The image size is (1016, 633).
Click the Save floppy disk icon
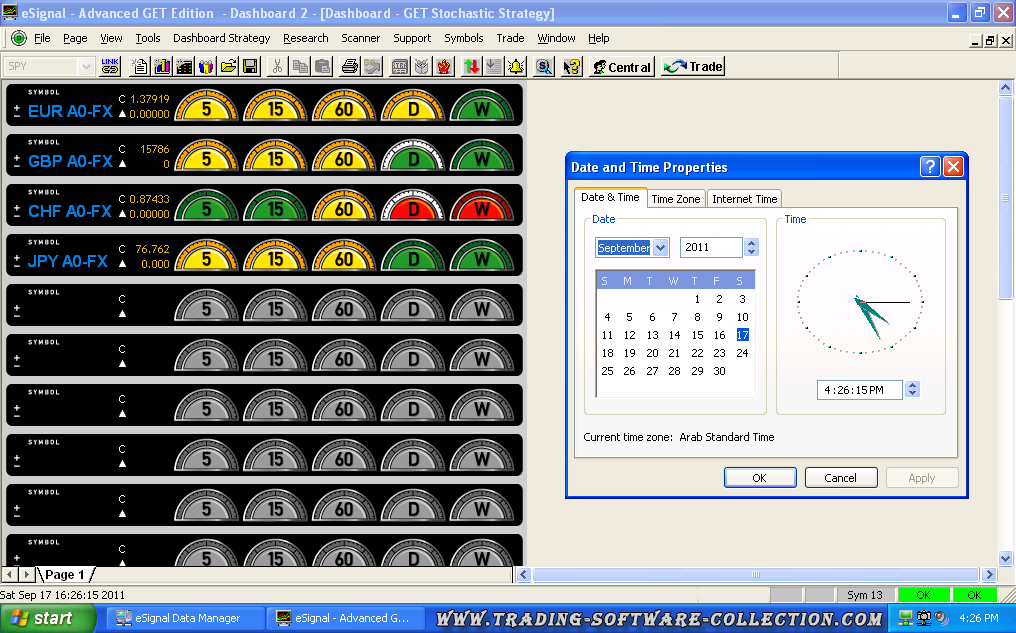[250, 67]
